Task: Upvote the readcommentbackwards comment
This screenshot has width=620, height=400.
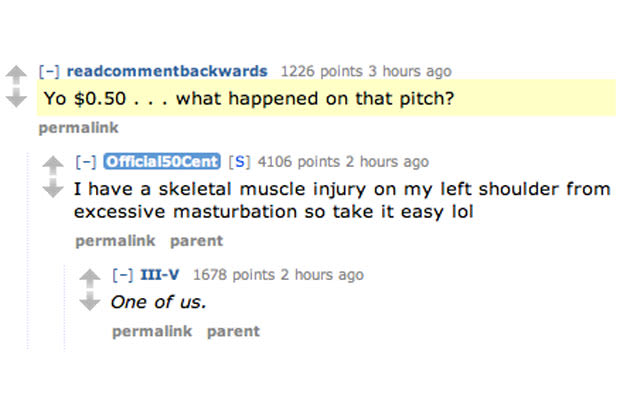Action: click(x=16, y=74)
